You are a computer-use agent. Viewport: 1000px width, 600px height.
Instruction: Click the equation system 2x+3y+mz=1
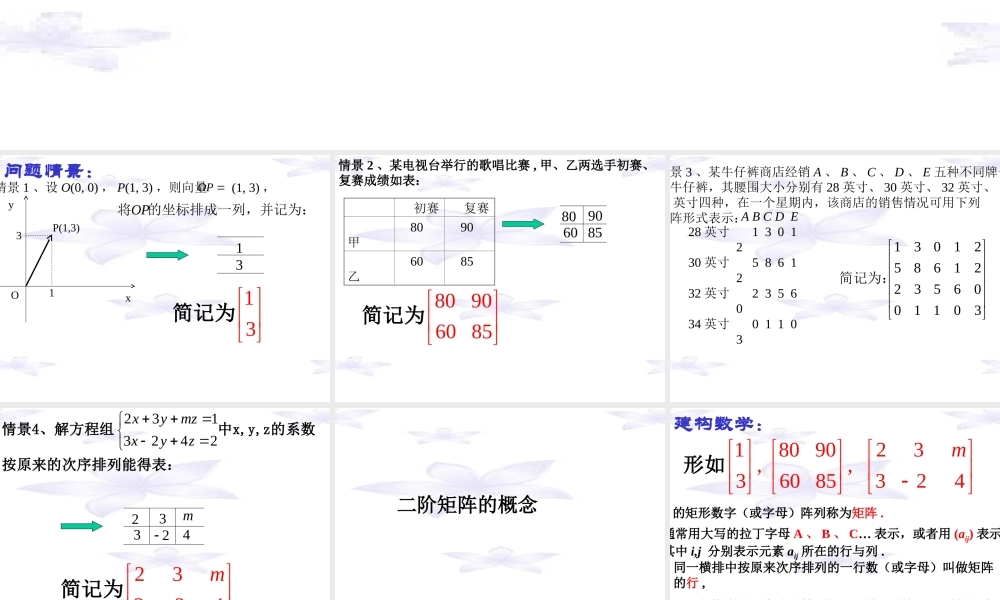coord(169,430)
